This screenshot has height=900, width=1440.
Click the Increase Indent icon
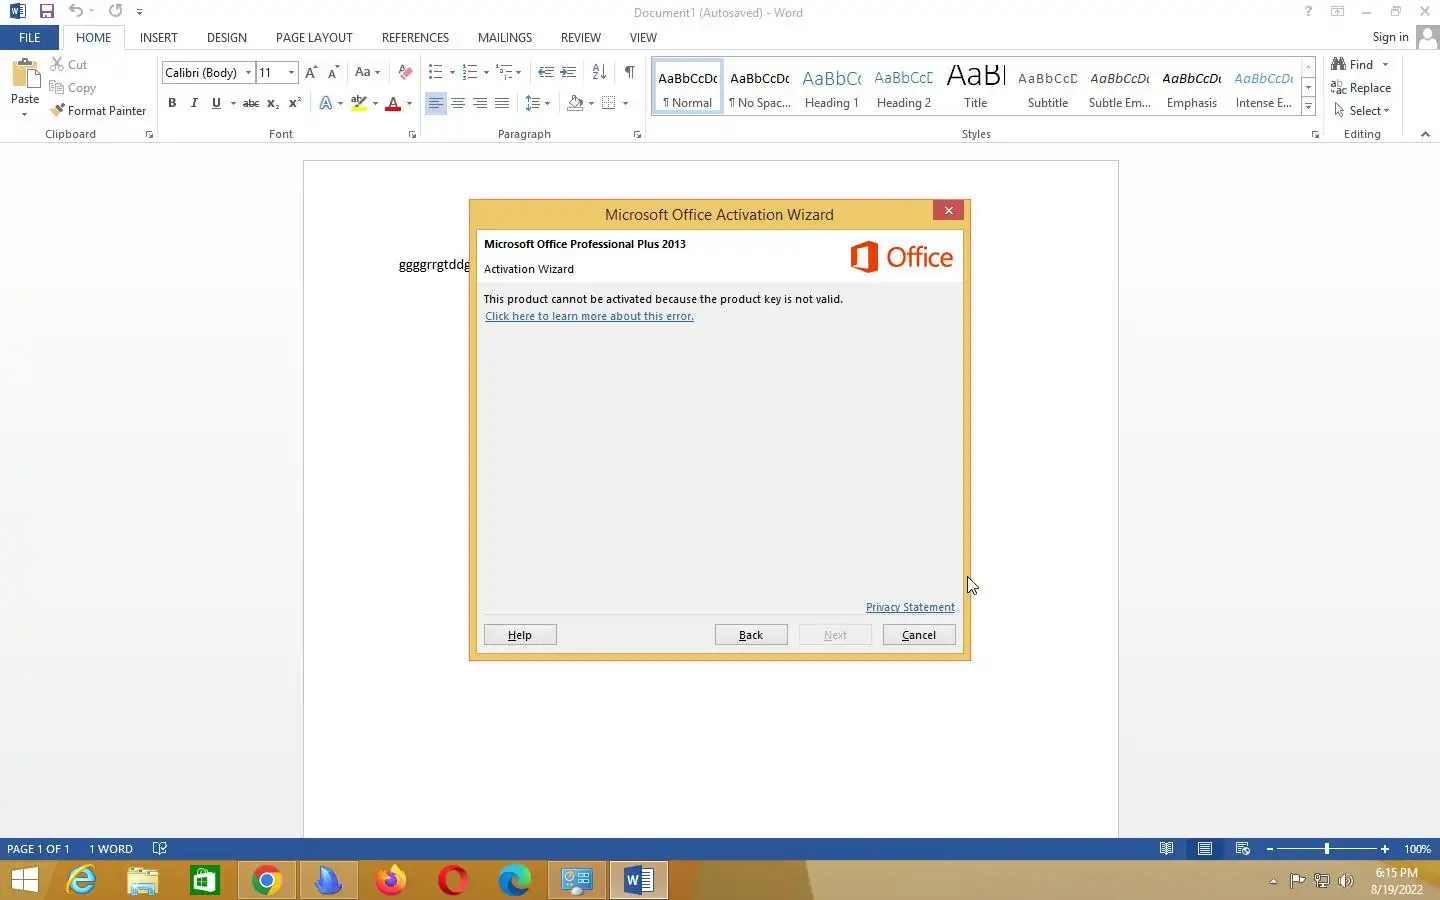(568, 72)
